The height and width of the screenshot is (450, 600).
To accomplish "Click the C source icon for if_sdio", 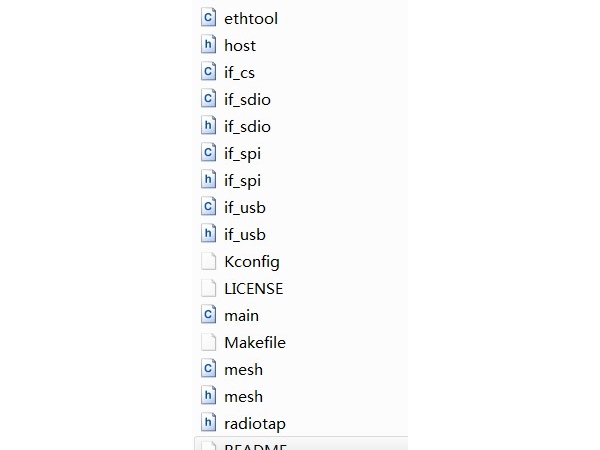I will tap(208, 99).
